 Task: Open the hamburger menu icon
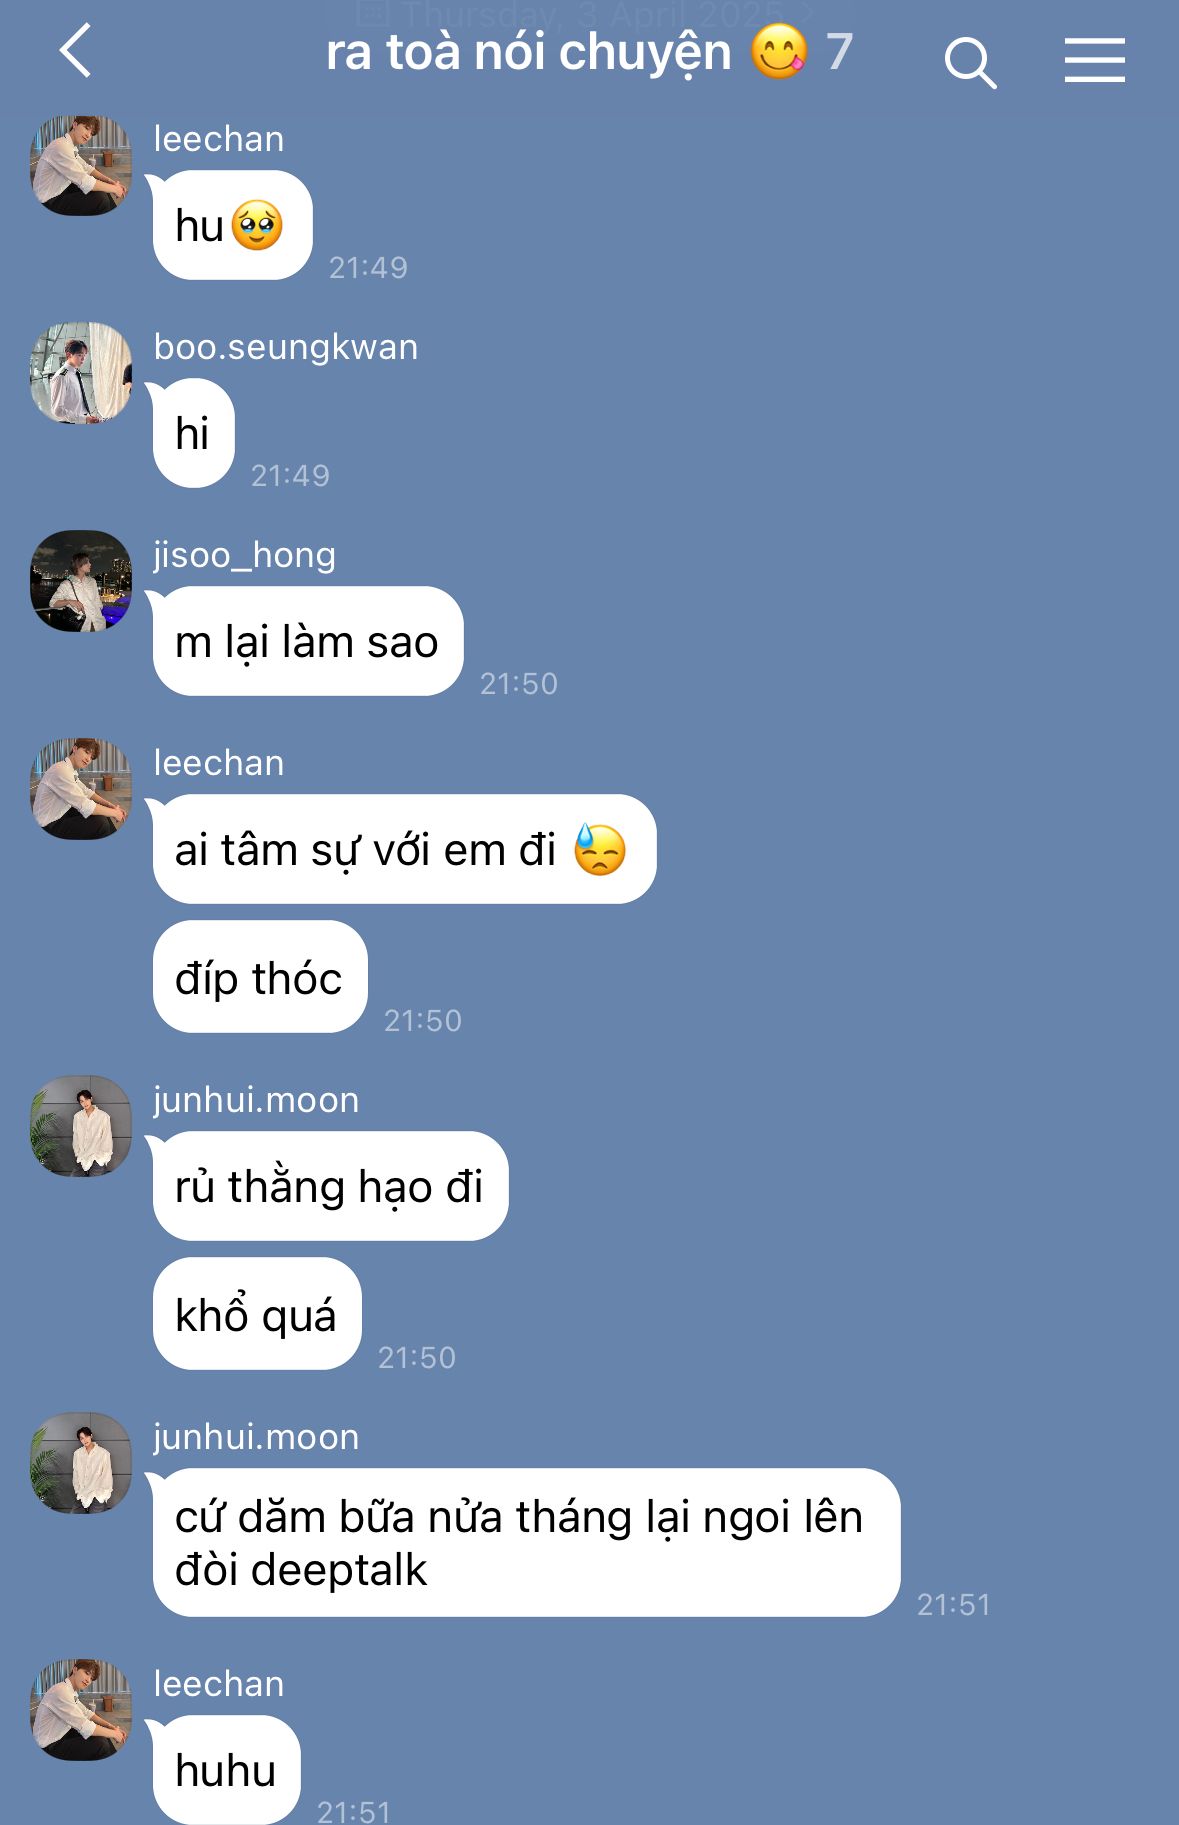[1094, 60]
